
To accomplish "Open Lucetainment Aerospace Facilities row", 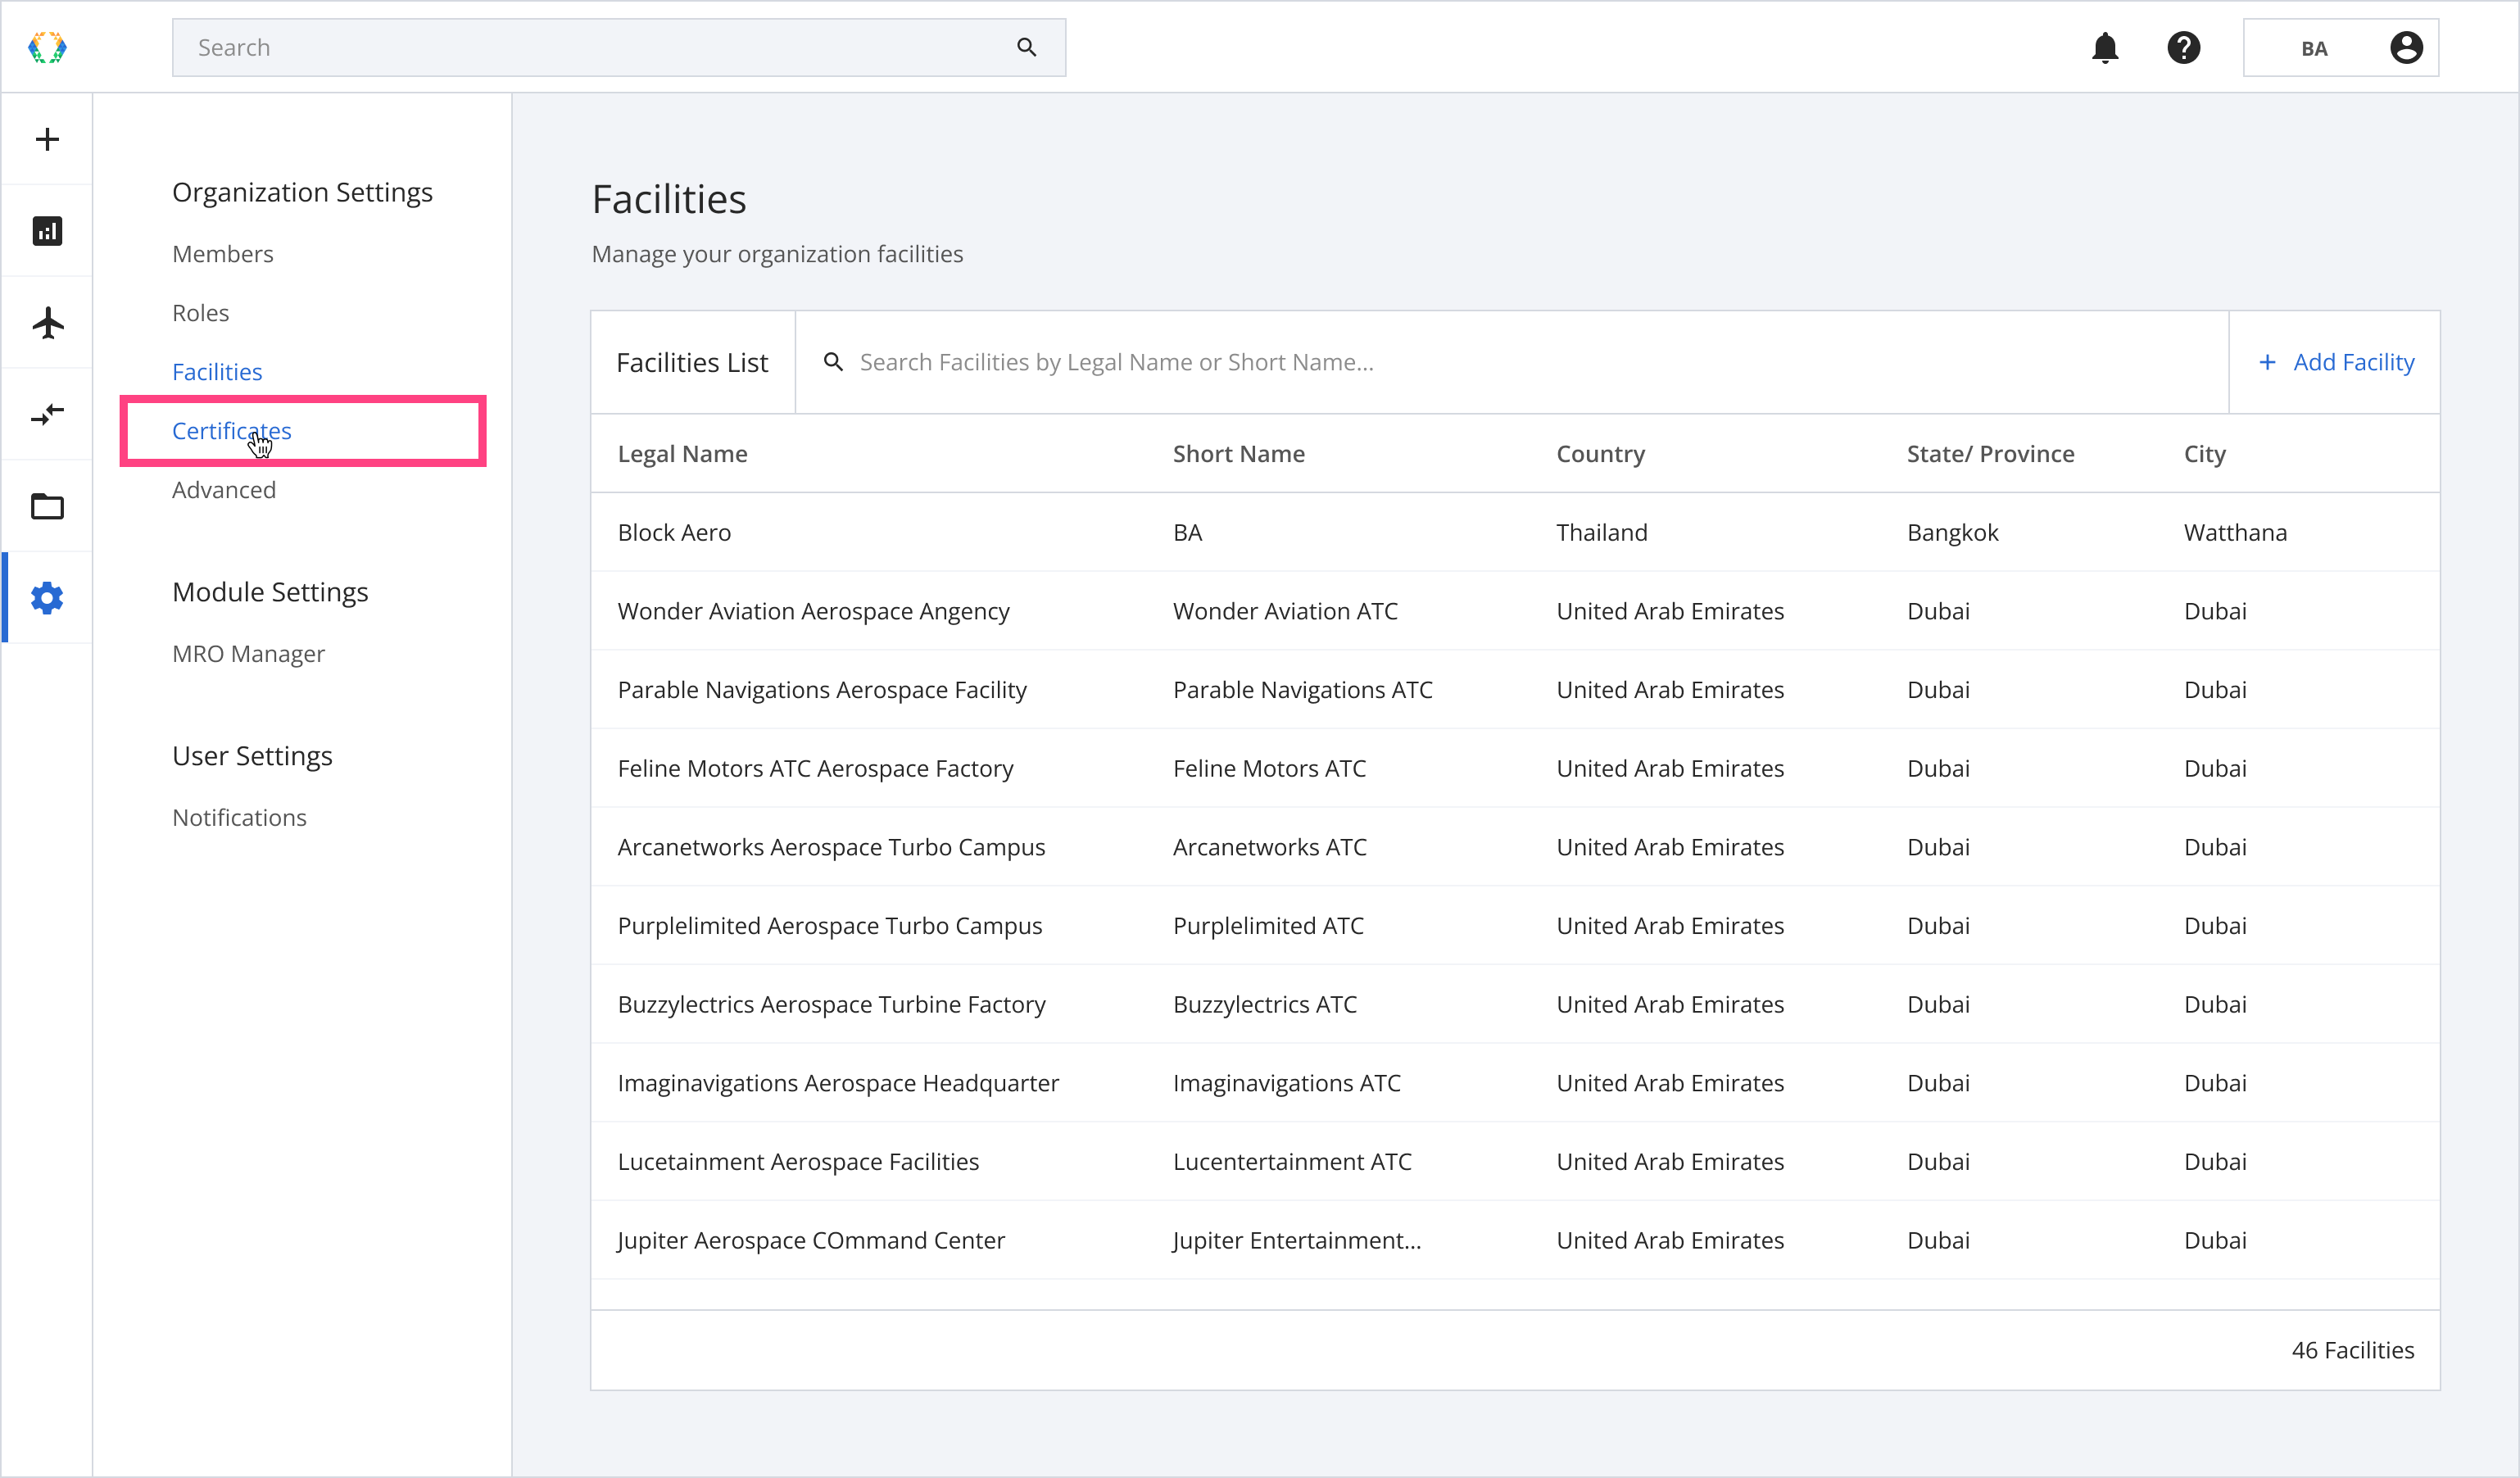I will click(1515, 1162).
